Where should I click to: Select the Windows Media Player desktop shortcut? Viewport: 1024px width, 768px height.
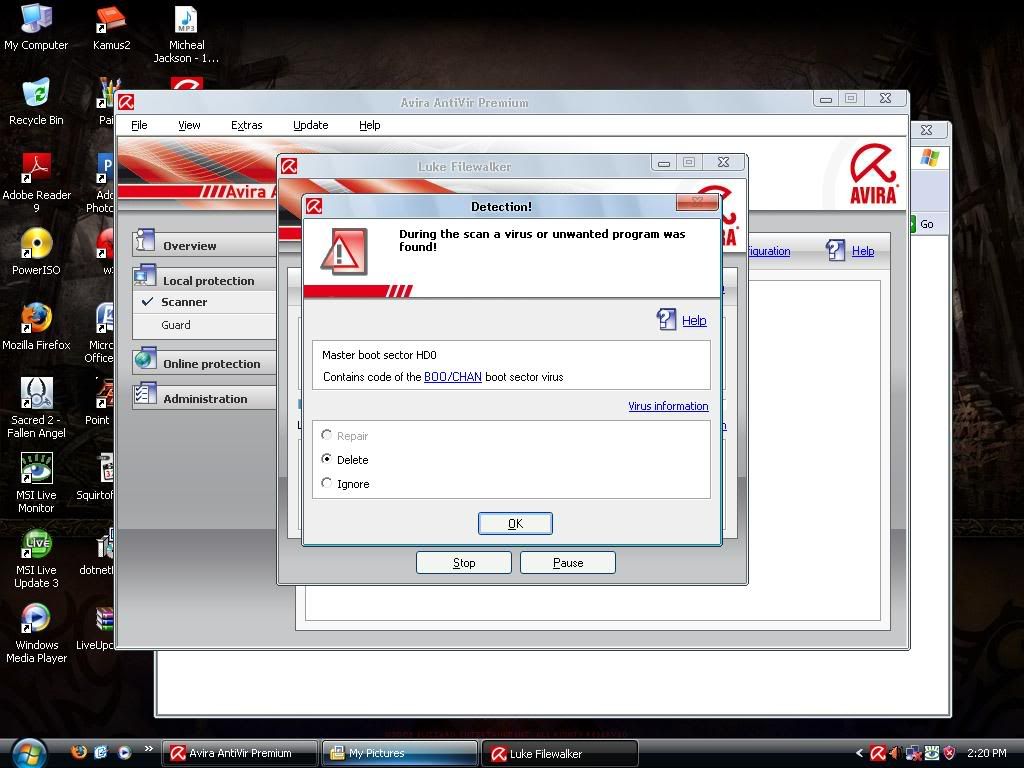36,633
